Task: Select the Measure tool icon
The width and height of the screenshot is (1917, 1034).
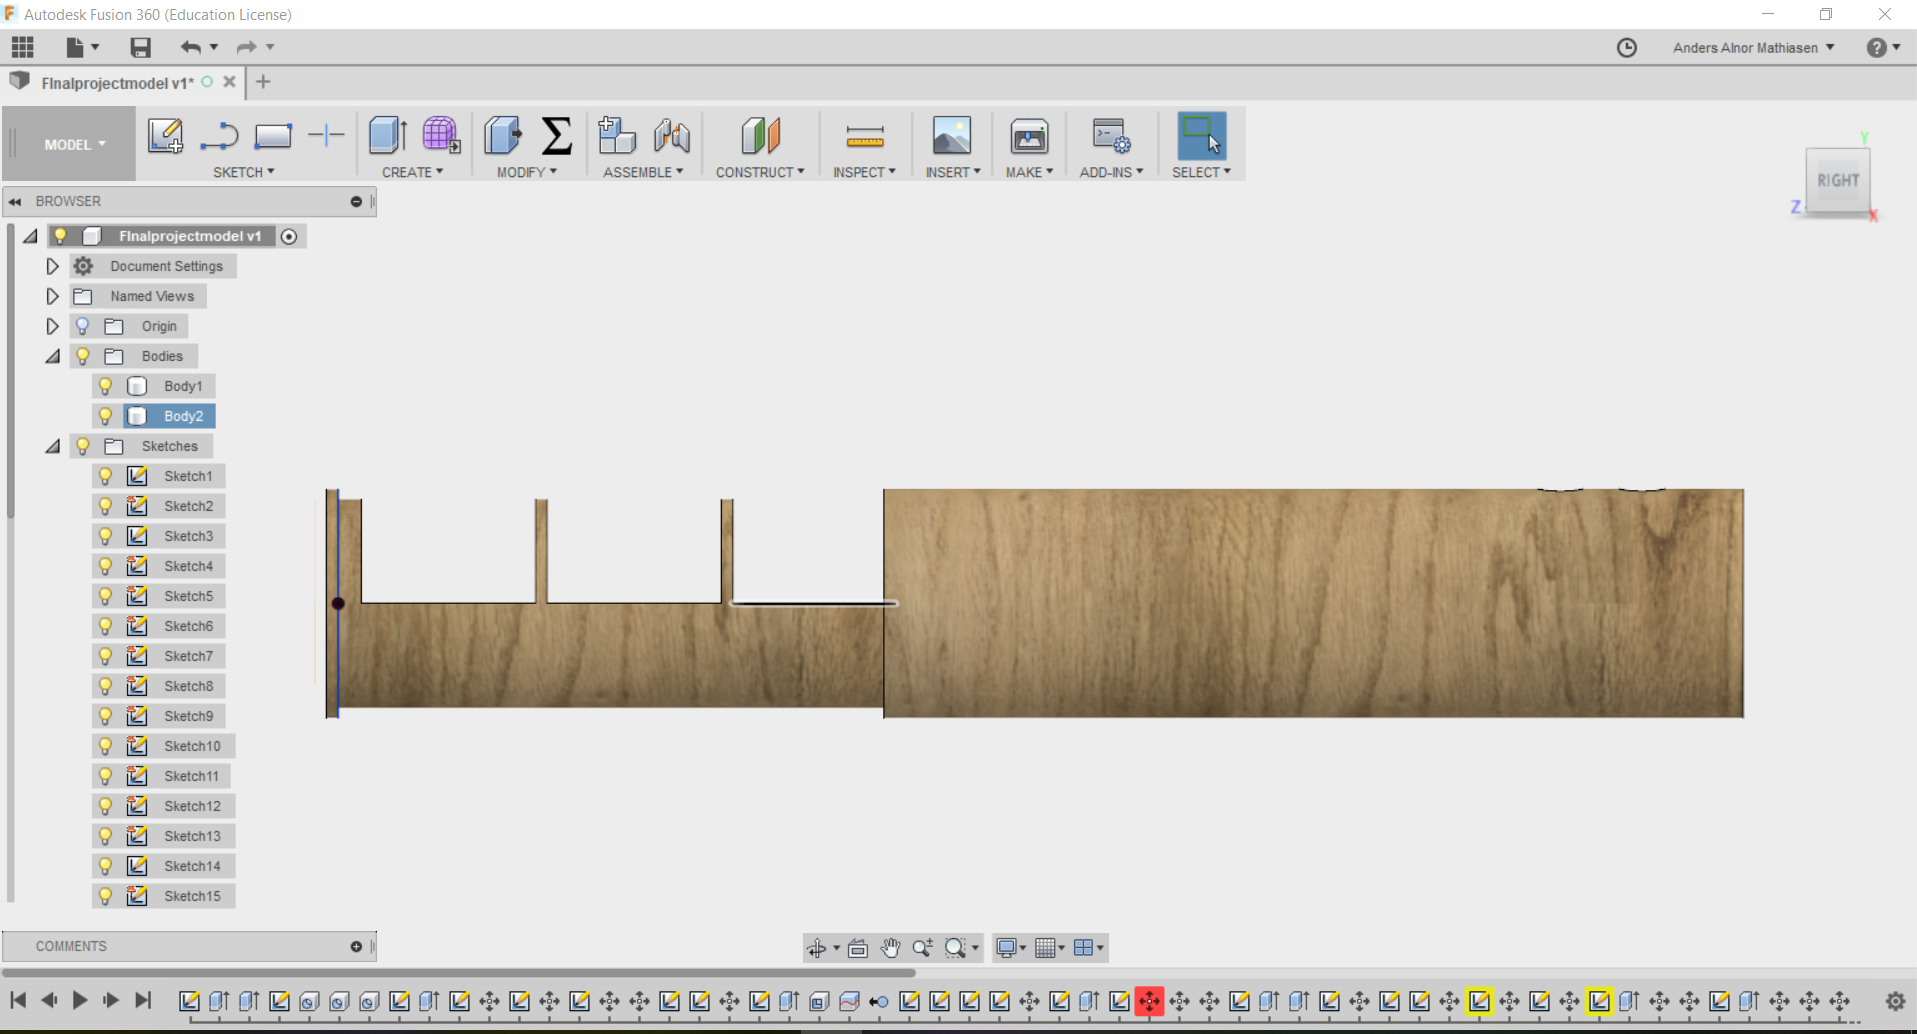Action: pyautogui.click(x=865, y=136)
